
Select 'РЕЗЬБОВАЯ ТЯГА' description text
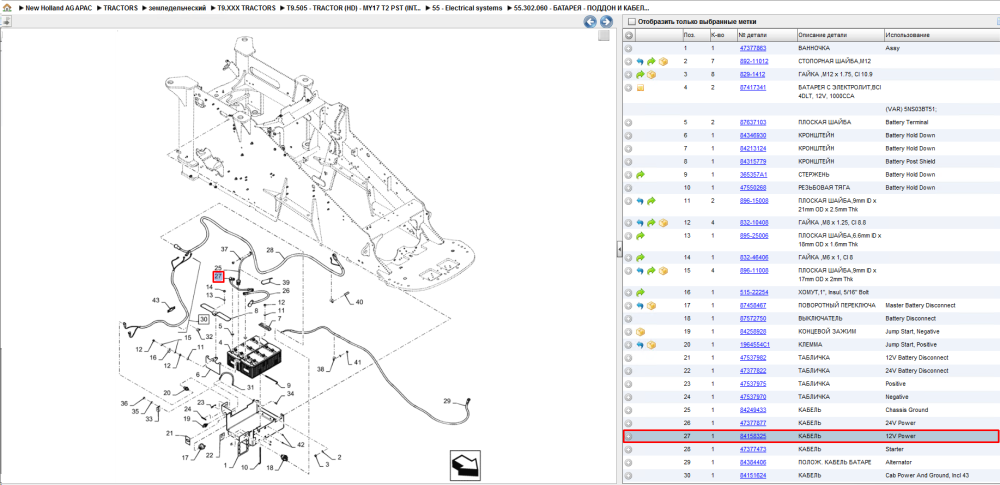[x=823, y=188]
